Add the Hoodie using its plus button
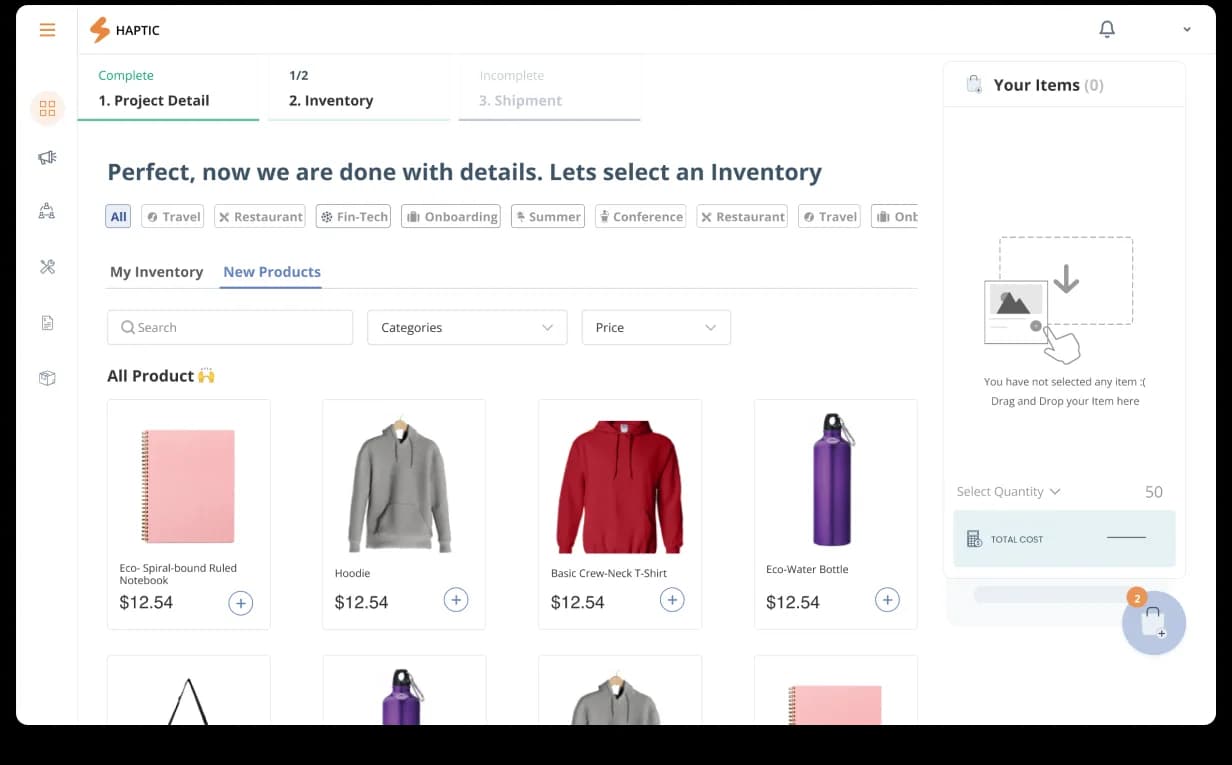 pyautogui.click(x=456, y=600)
